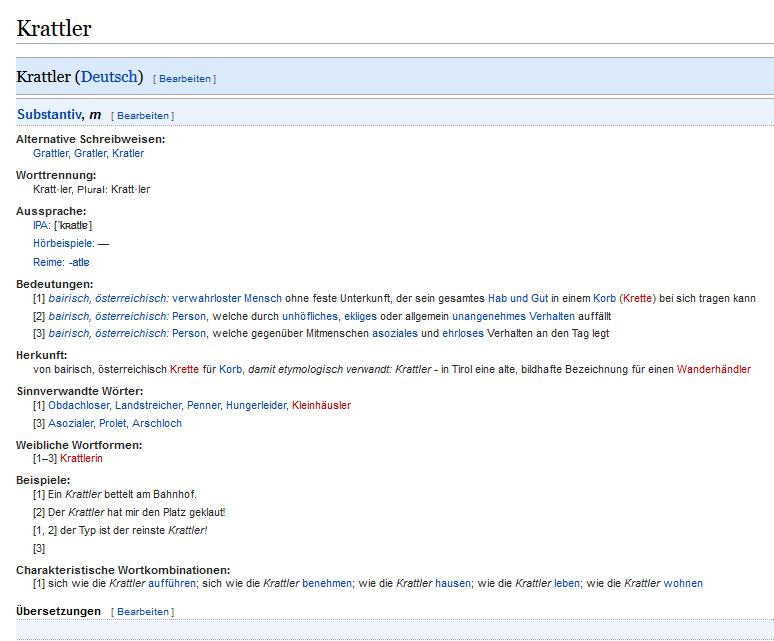Follow the 'Hab und Gut' link
The height and width of the screenshot is (641, 774).
pos(518,298)
